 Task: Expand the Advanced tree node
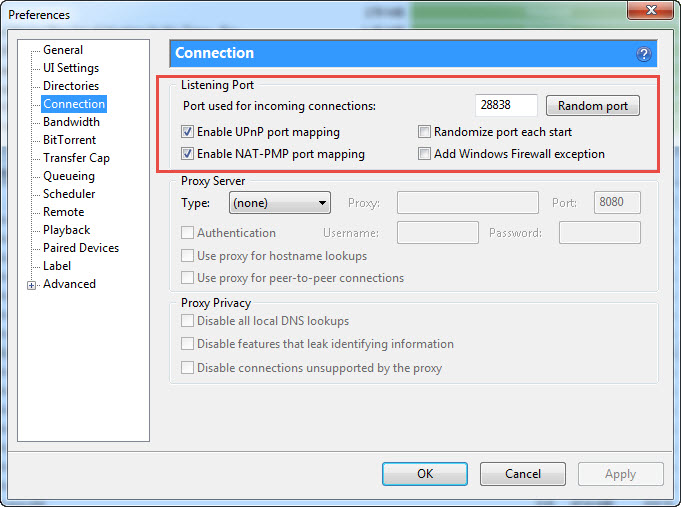pos(31,285)
